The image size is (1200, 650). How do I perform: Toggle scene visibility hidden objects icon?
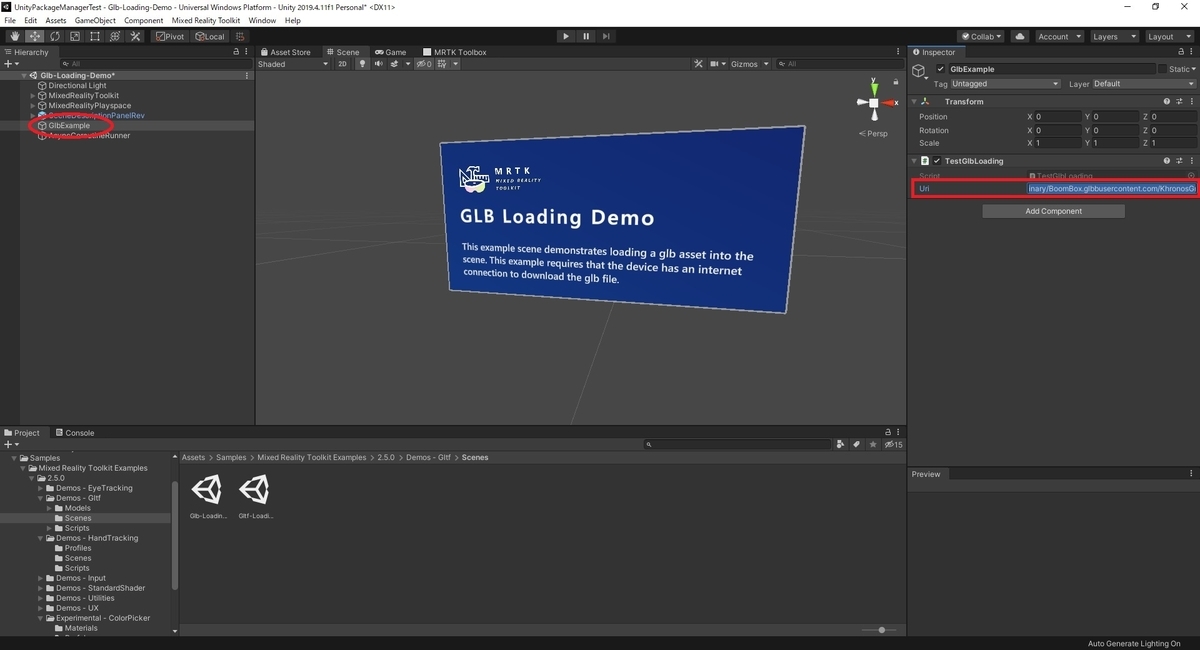point(424,64)
